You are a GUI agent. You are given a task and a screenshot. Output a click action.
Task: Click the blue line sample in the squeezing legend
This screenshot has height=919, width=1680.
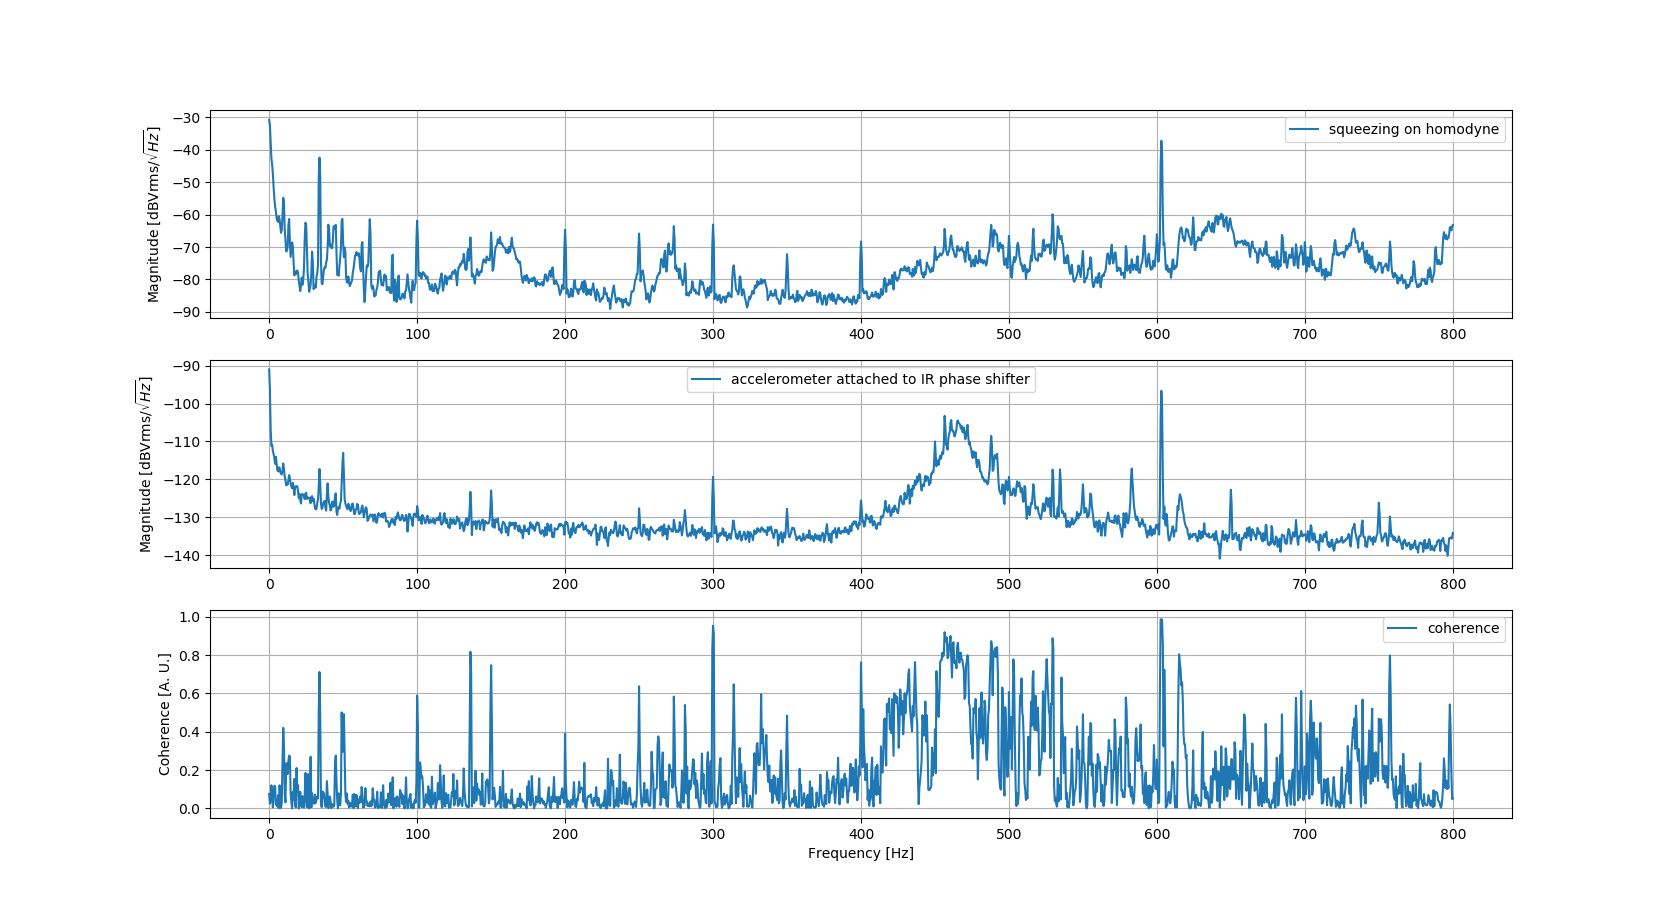point(1304,129)
